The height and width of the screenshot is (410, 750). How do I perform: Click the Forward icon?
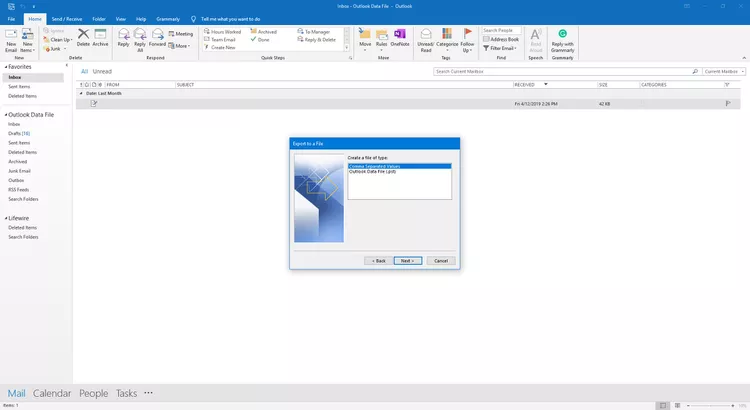tap(157, 34)
